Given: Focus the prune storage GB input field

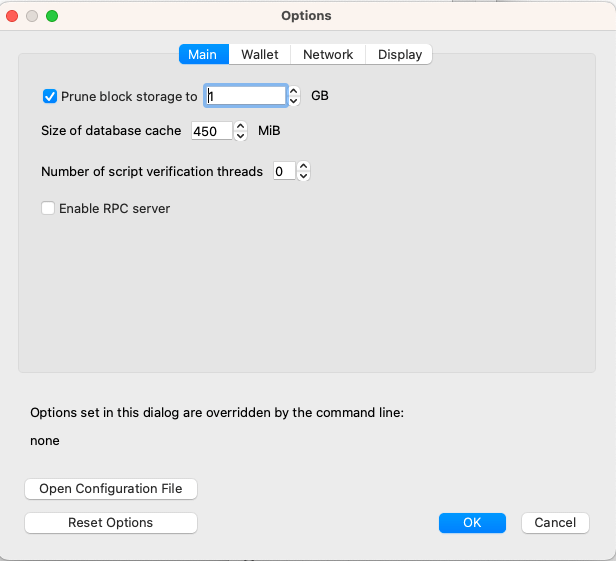Looking at the screenshot, I should (246, 96).
